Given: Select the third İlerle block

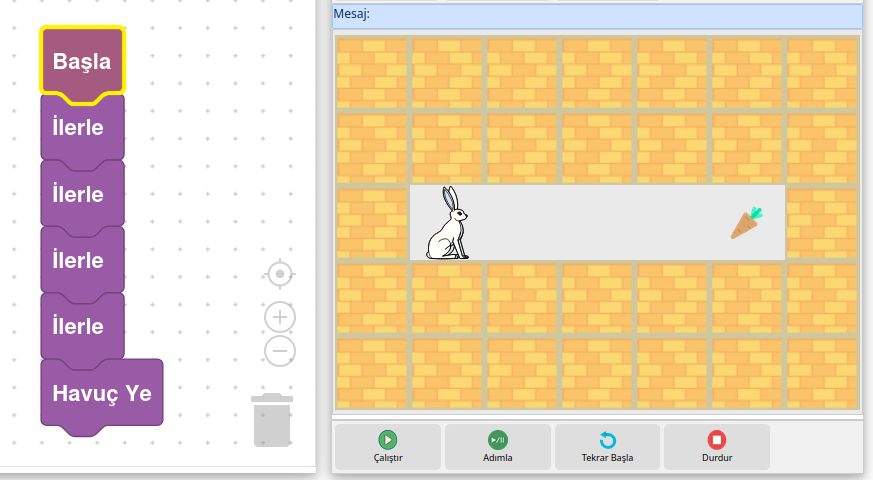Looking at the screenshot, I should coord(78,260).
